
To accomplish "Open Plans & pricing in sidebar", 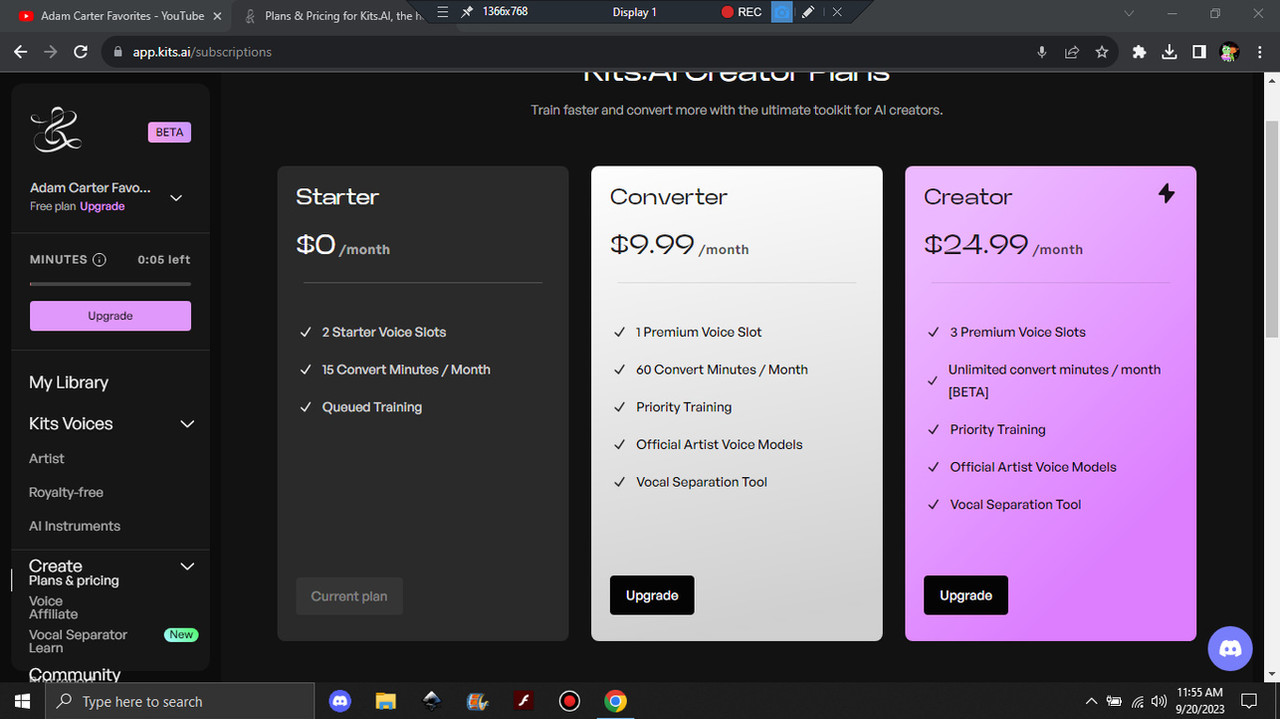I will tap(74, 581).
